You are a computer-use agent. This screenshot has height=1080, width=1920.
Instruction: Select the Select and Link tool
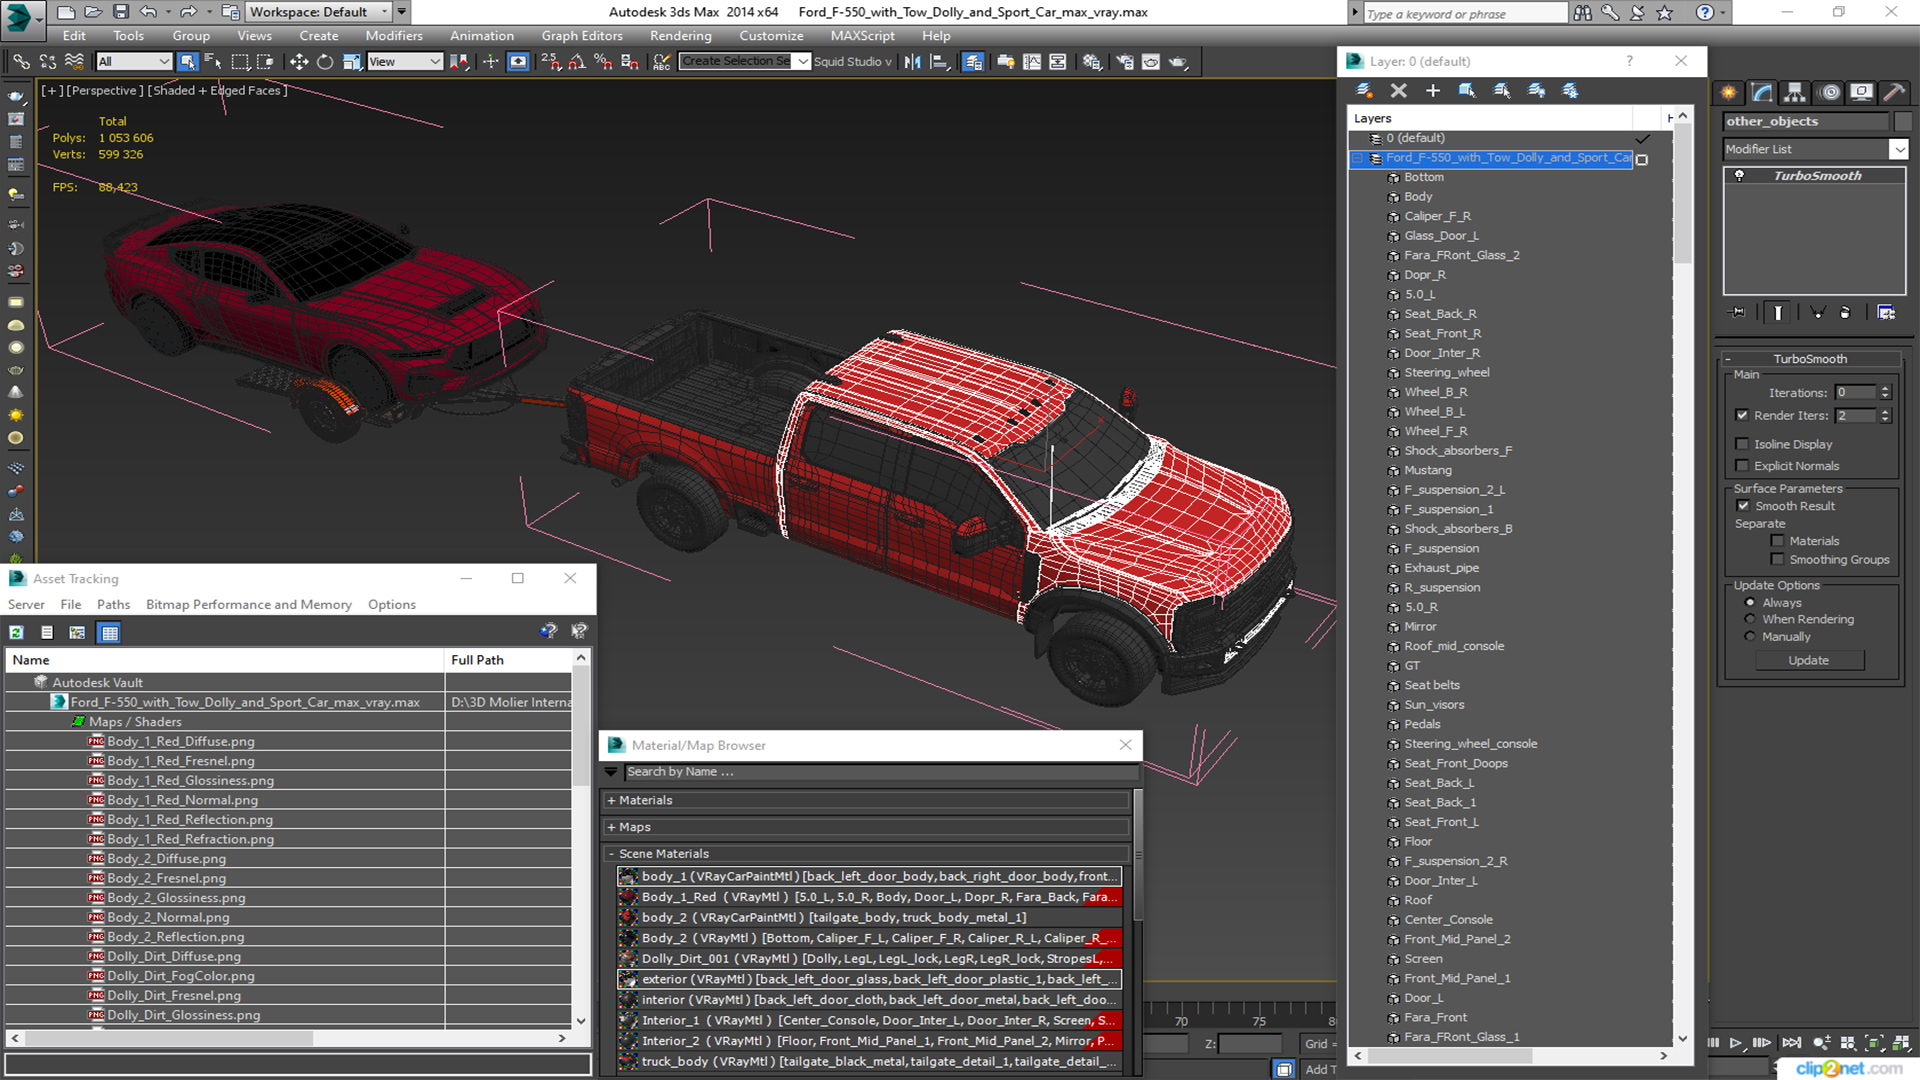coord(21,62)
